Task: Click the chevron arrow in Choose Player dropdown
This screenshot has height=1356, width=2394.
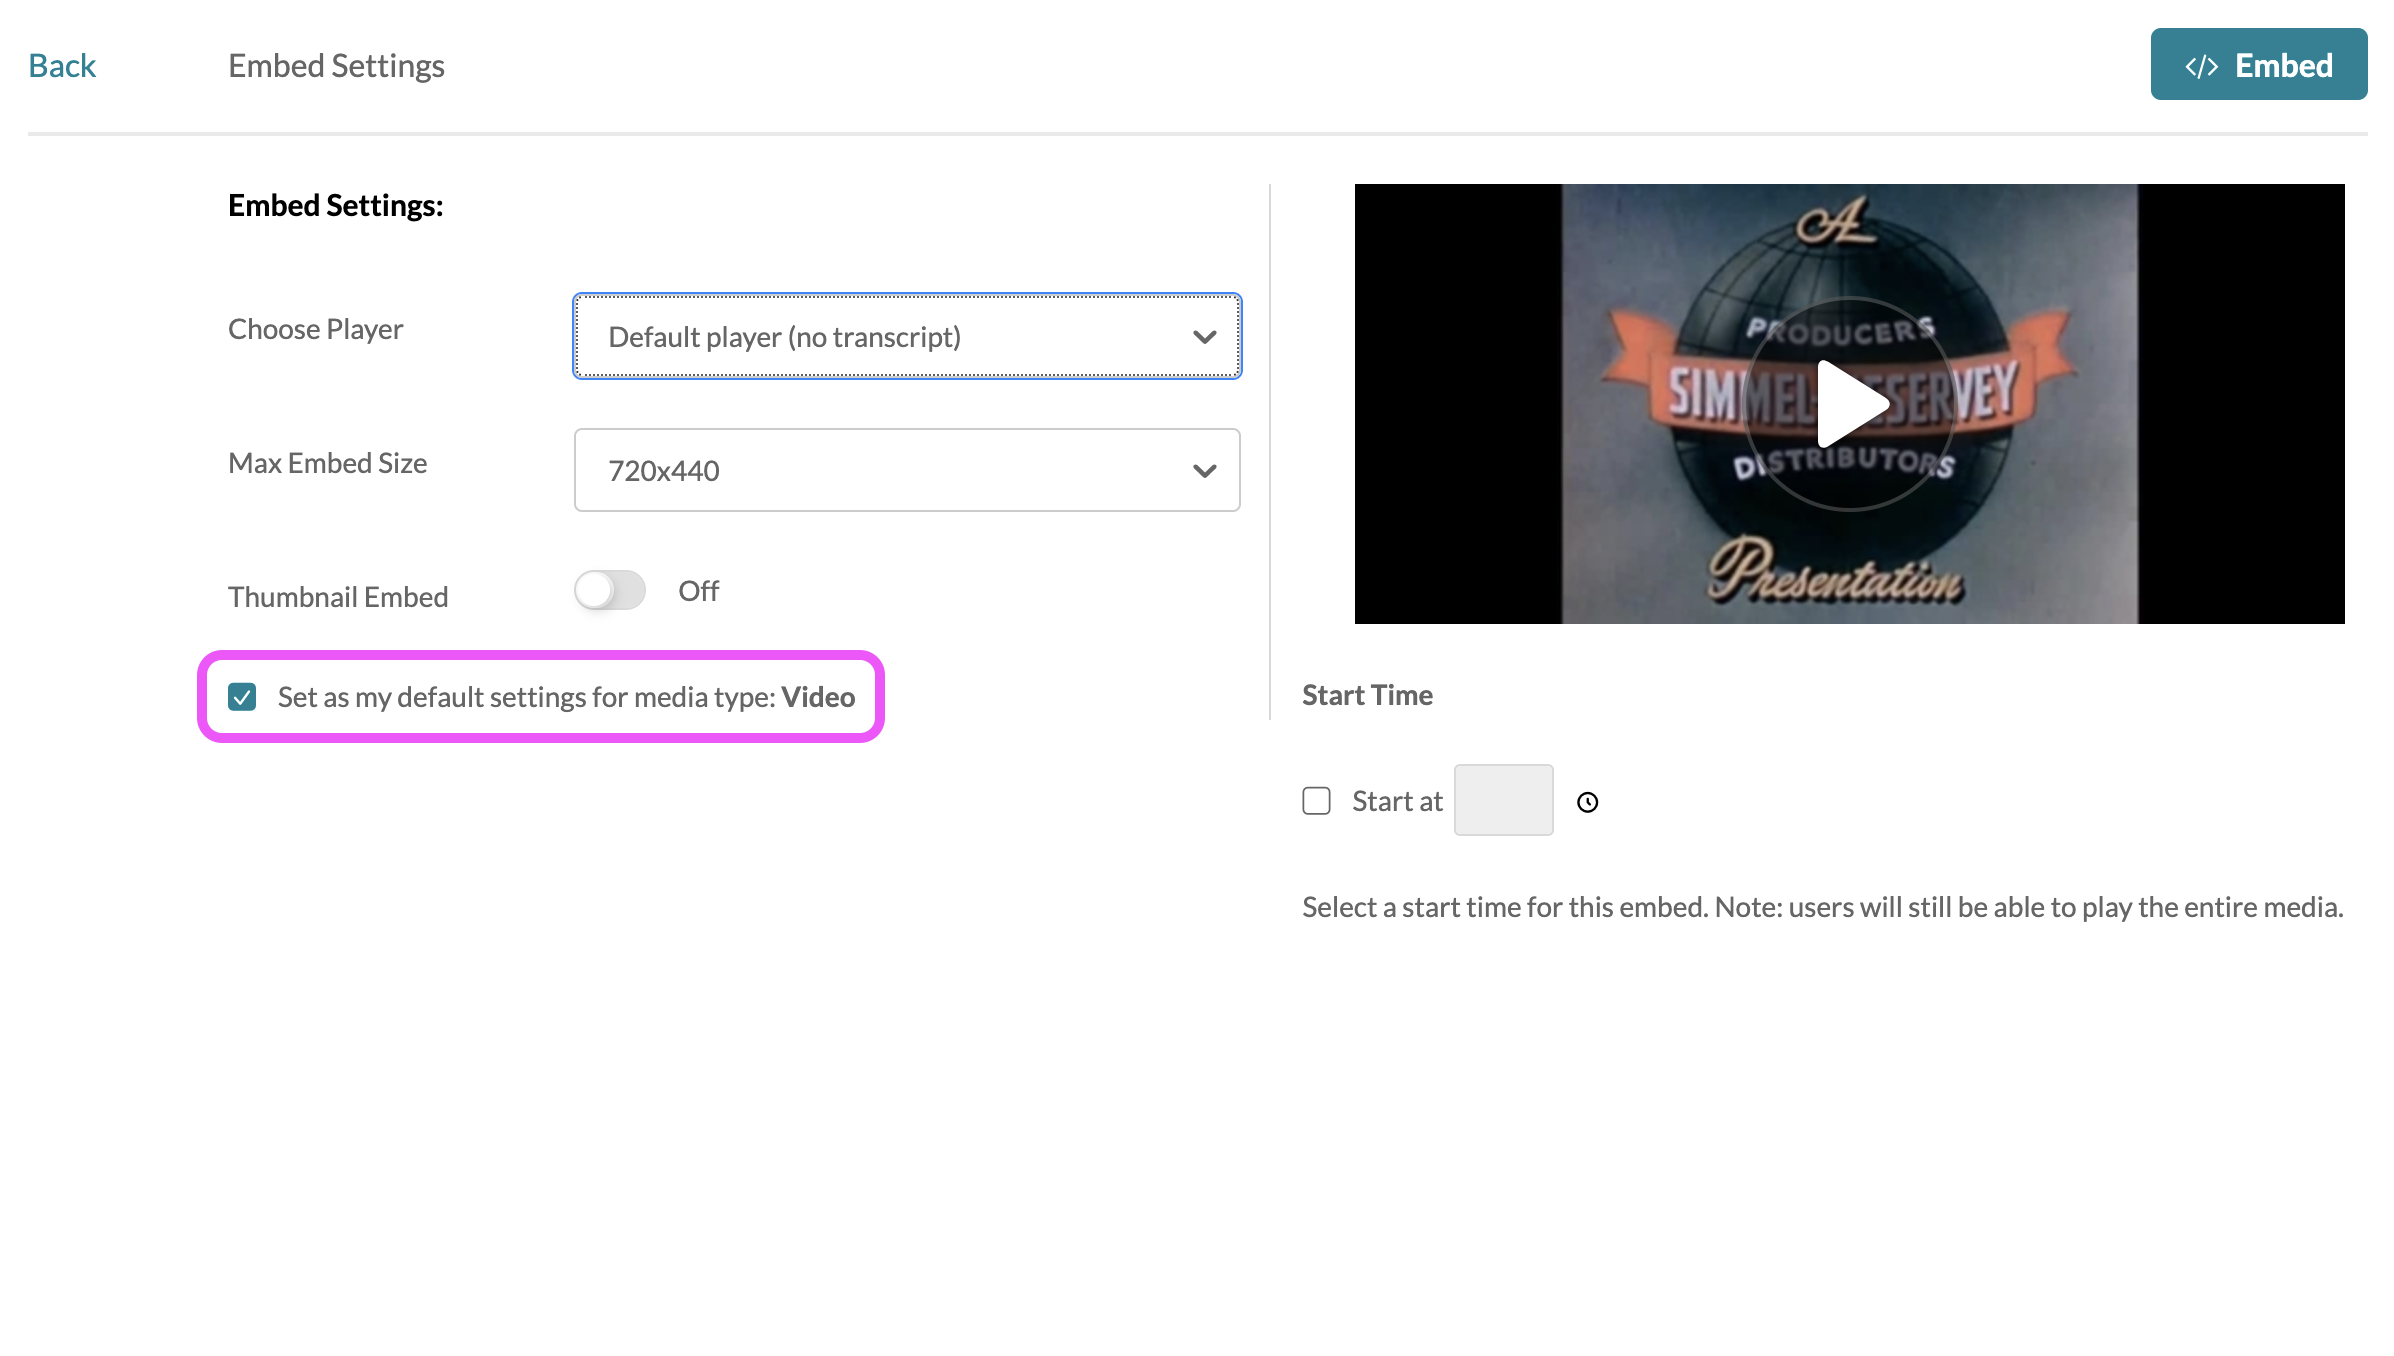Action: coord(1204,337)
